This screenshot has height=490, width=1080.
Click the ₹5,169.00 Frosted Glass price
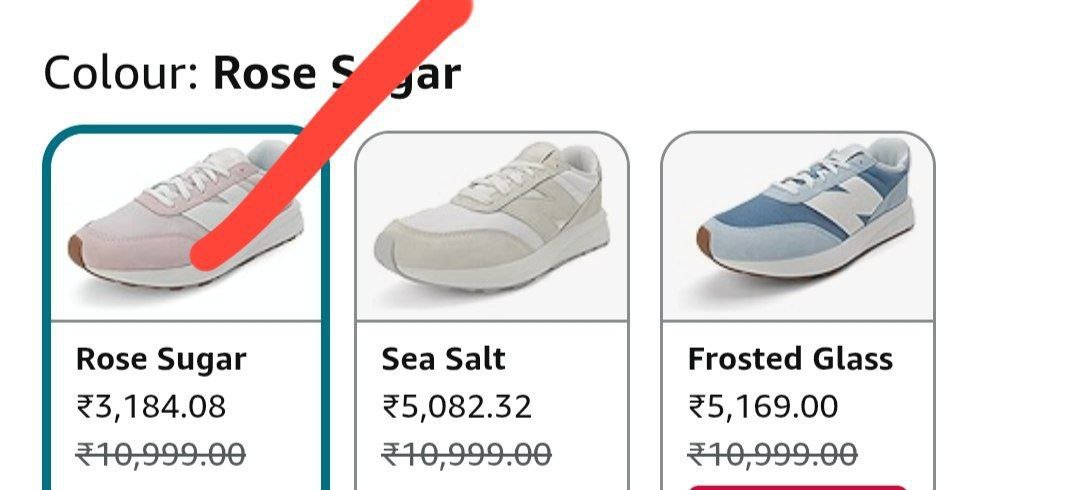tap(762, 407)
